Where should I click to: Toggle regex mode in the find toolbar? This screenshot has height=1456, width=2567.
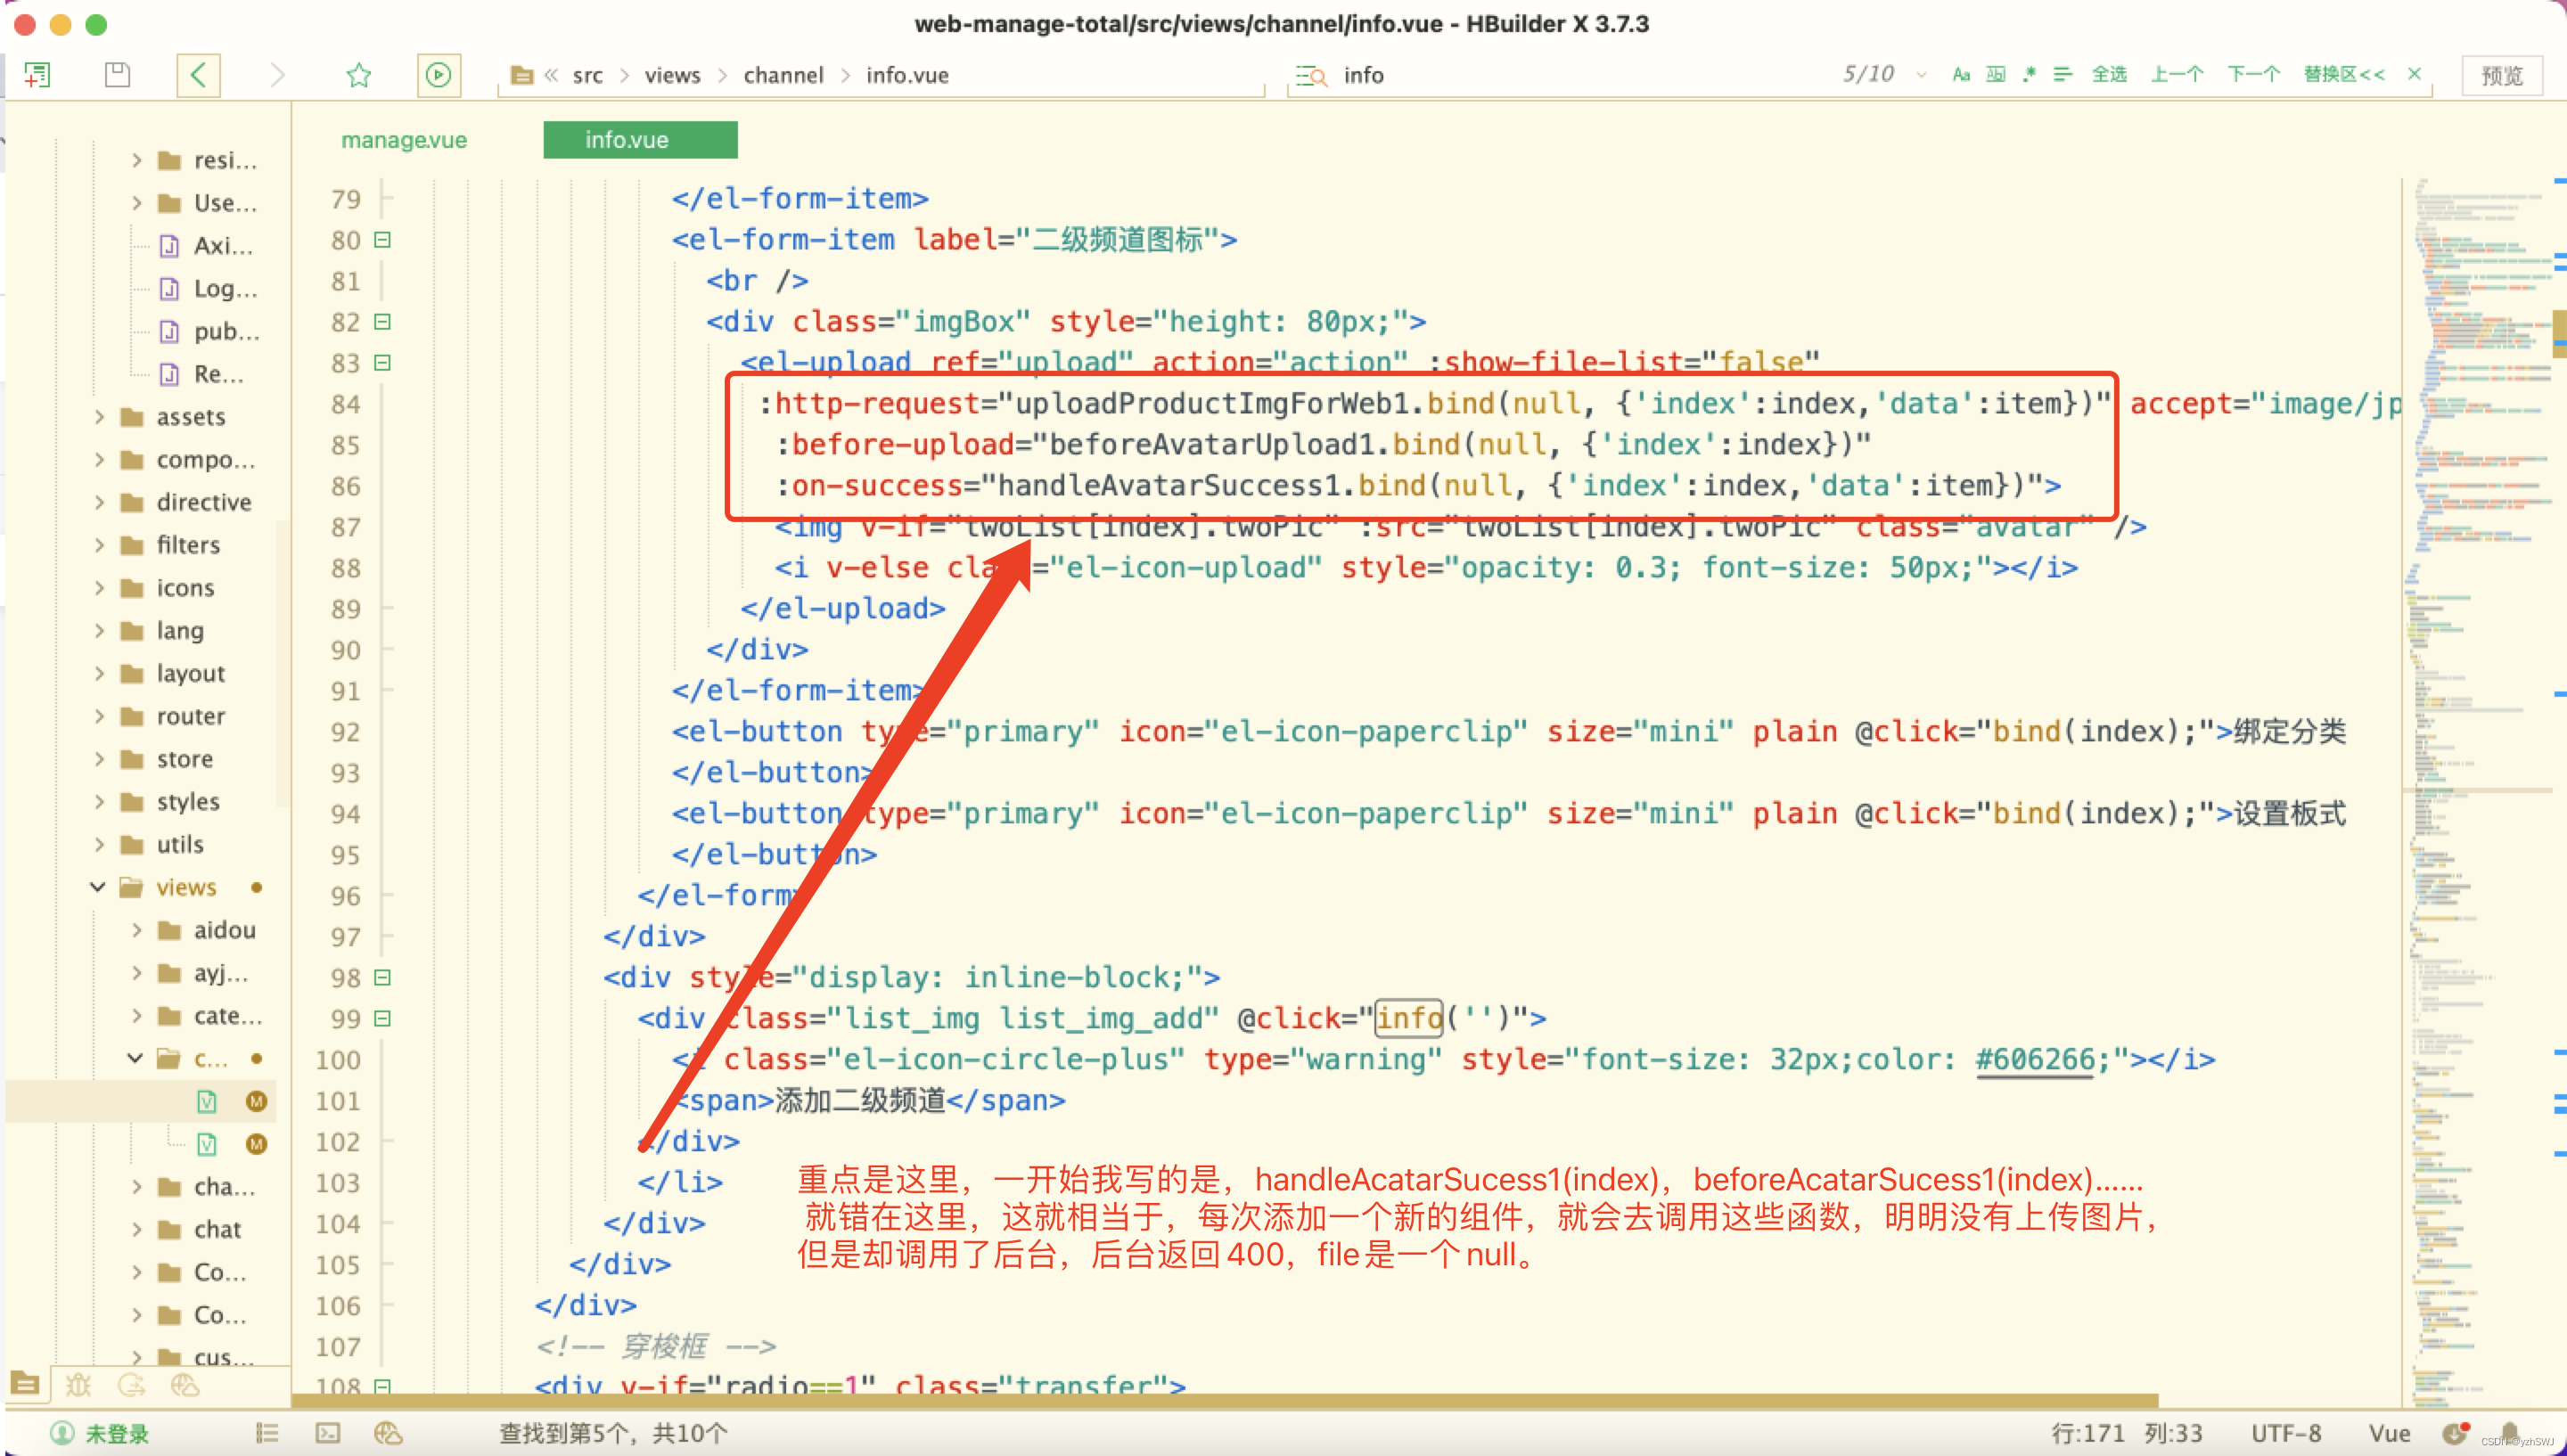2029,74
